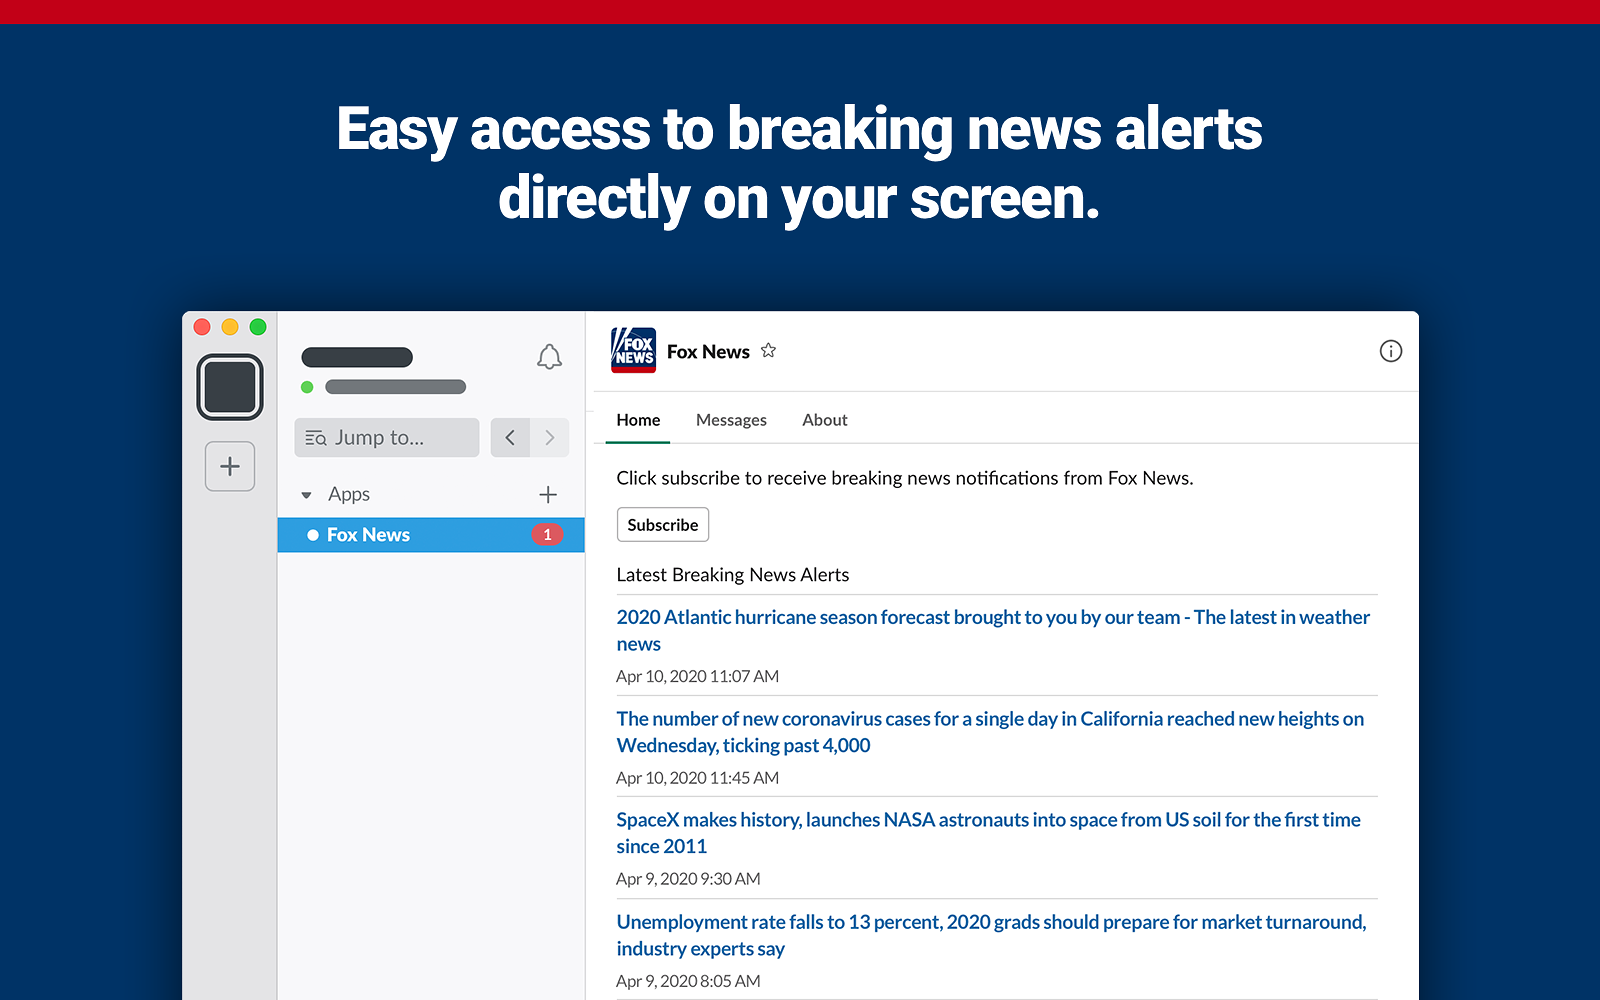Switch to the Messages tab

731,420
